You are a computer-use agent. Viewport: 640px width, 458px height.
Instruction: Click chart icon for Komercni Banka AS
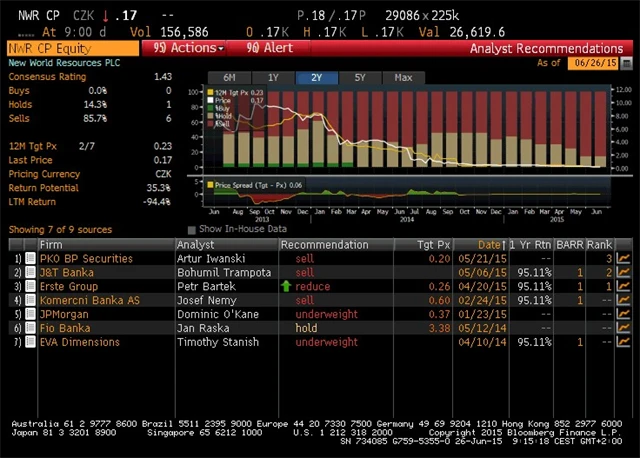(624, 300)
